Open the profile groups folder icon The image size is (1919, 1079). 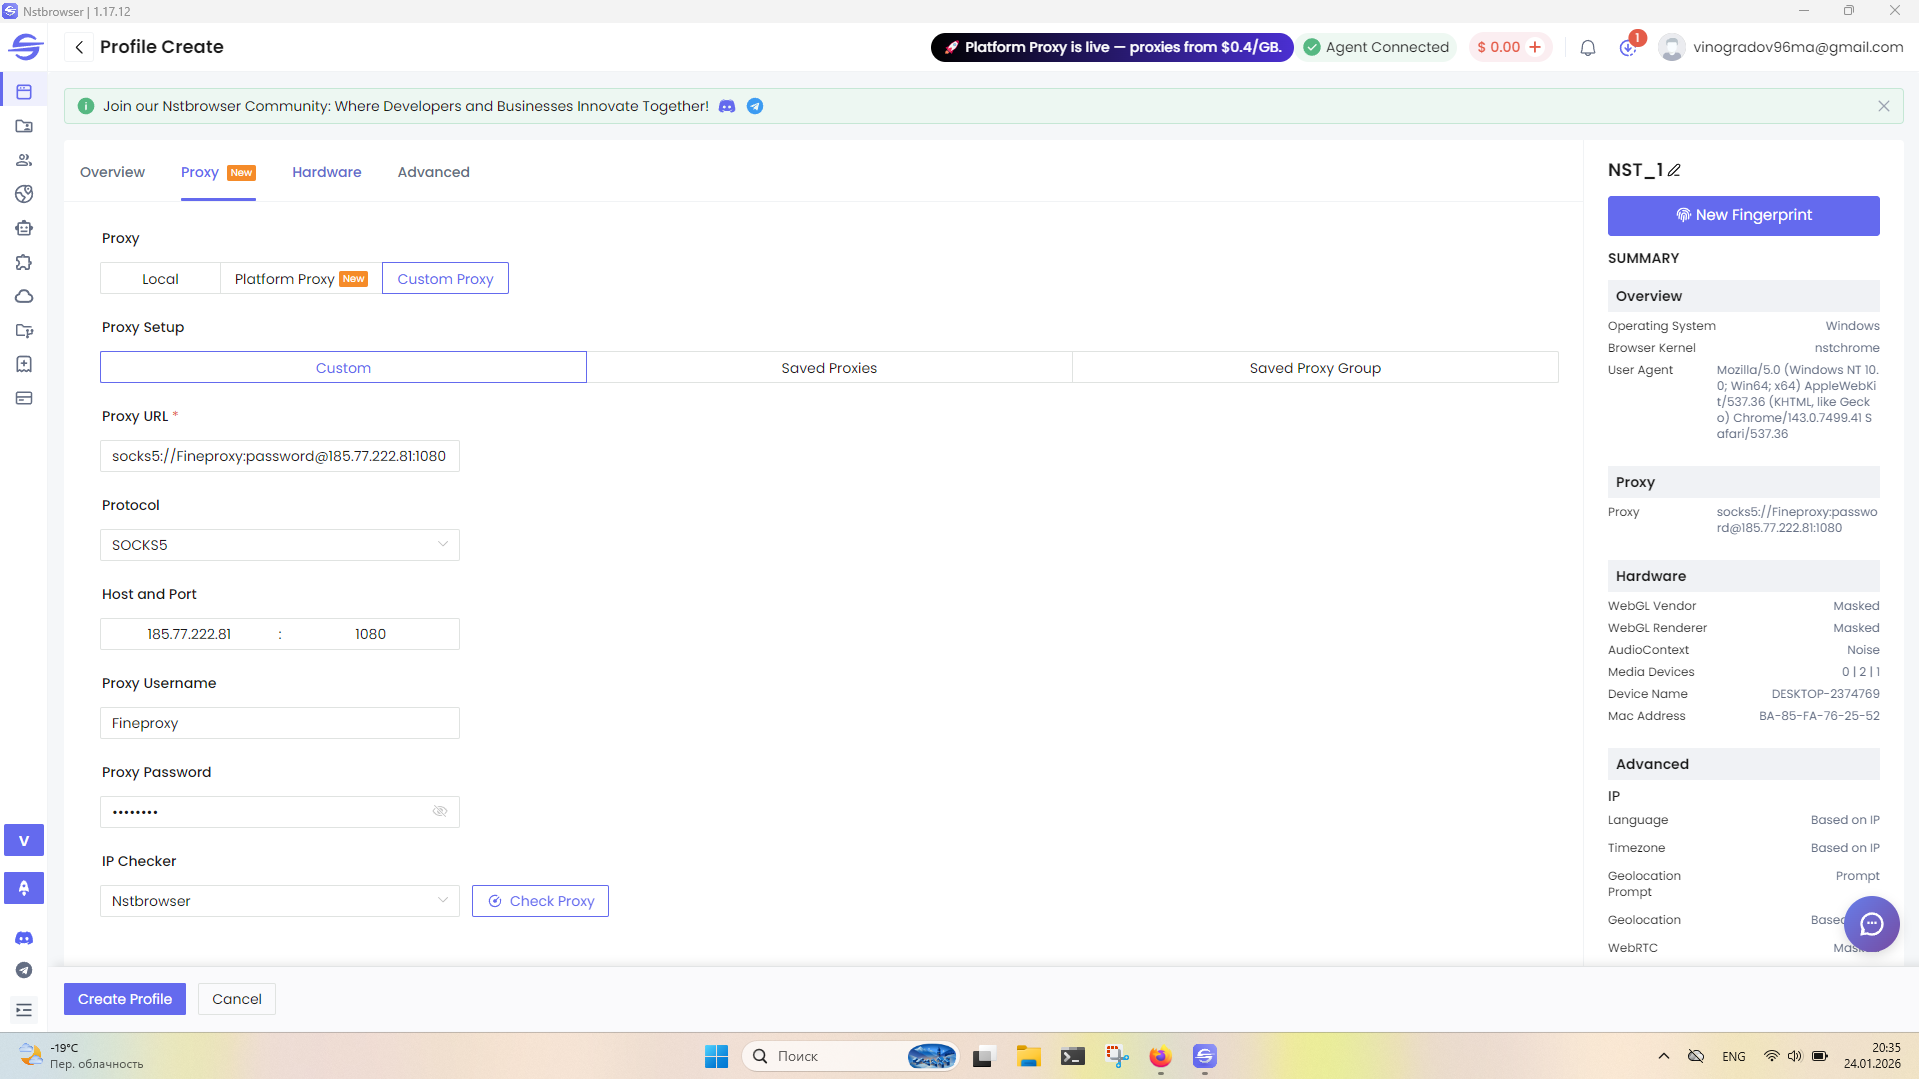[x=24, y=126]
